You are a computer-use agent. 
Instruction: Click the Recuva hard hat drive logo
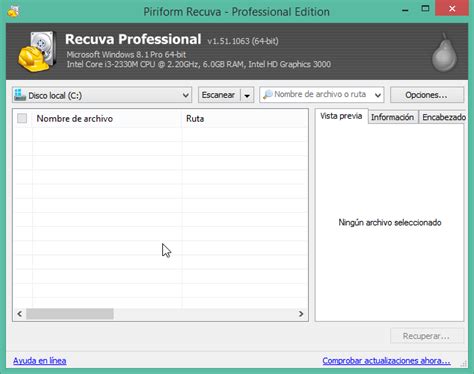tap(37, 51)
